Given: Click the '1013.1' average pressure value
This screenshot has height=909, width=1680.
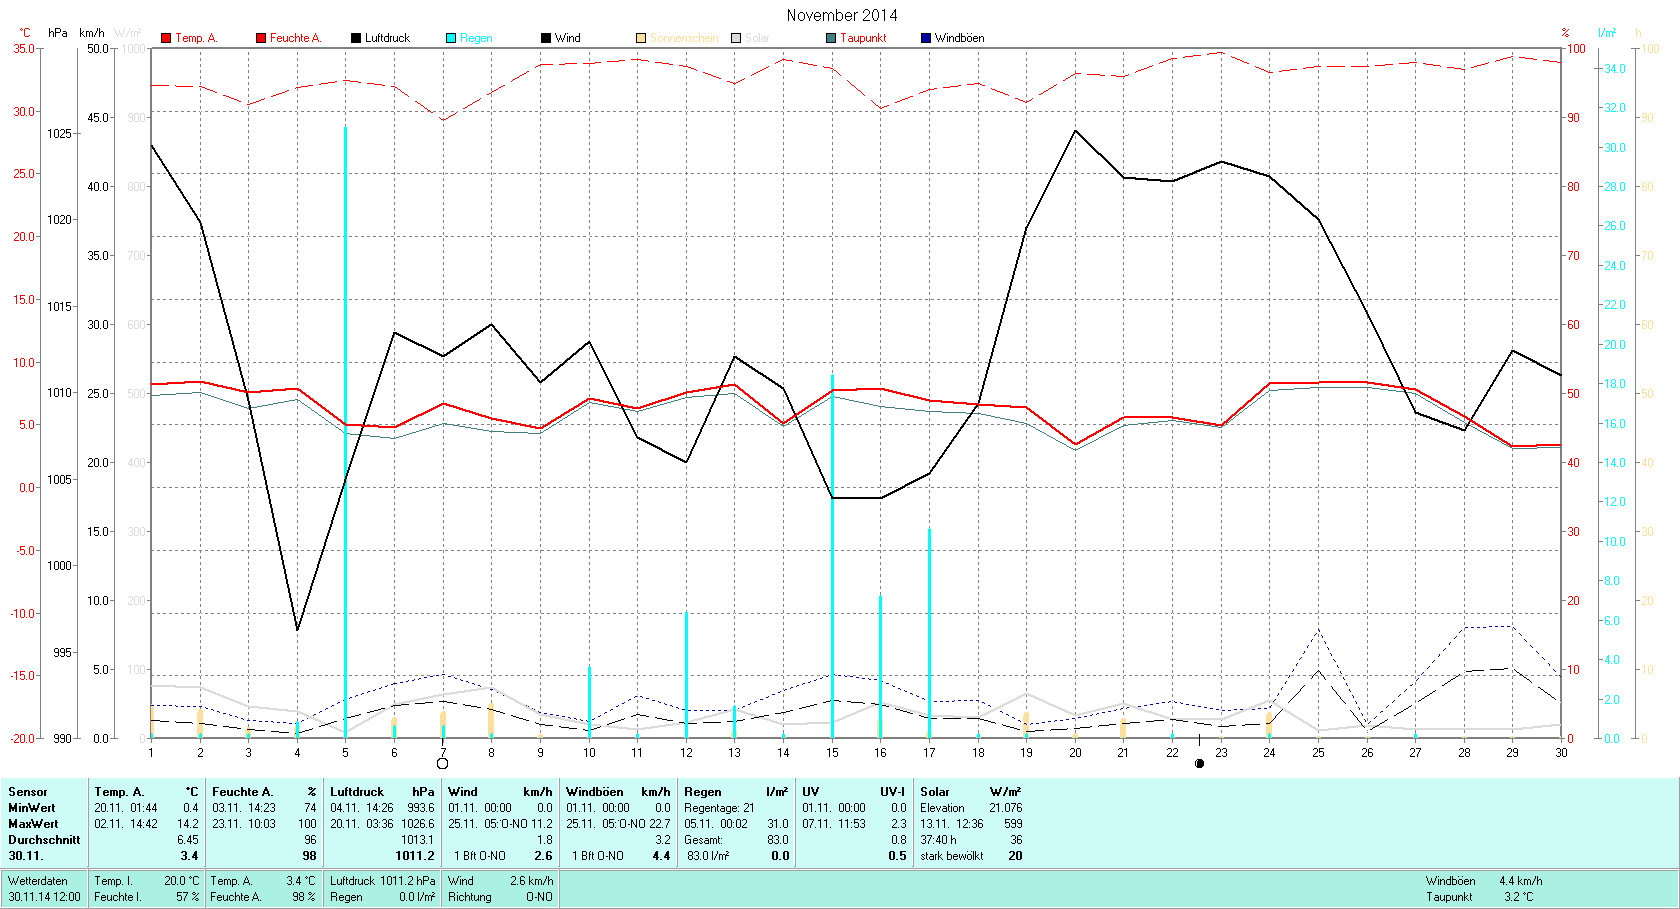Looking at the screenshot, I should coord(418,840).
